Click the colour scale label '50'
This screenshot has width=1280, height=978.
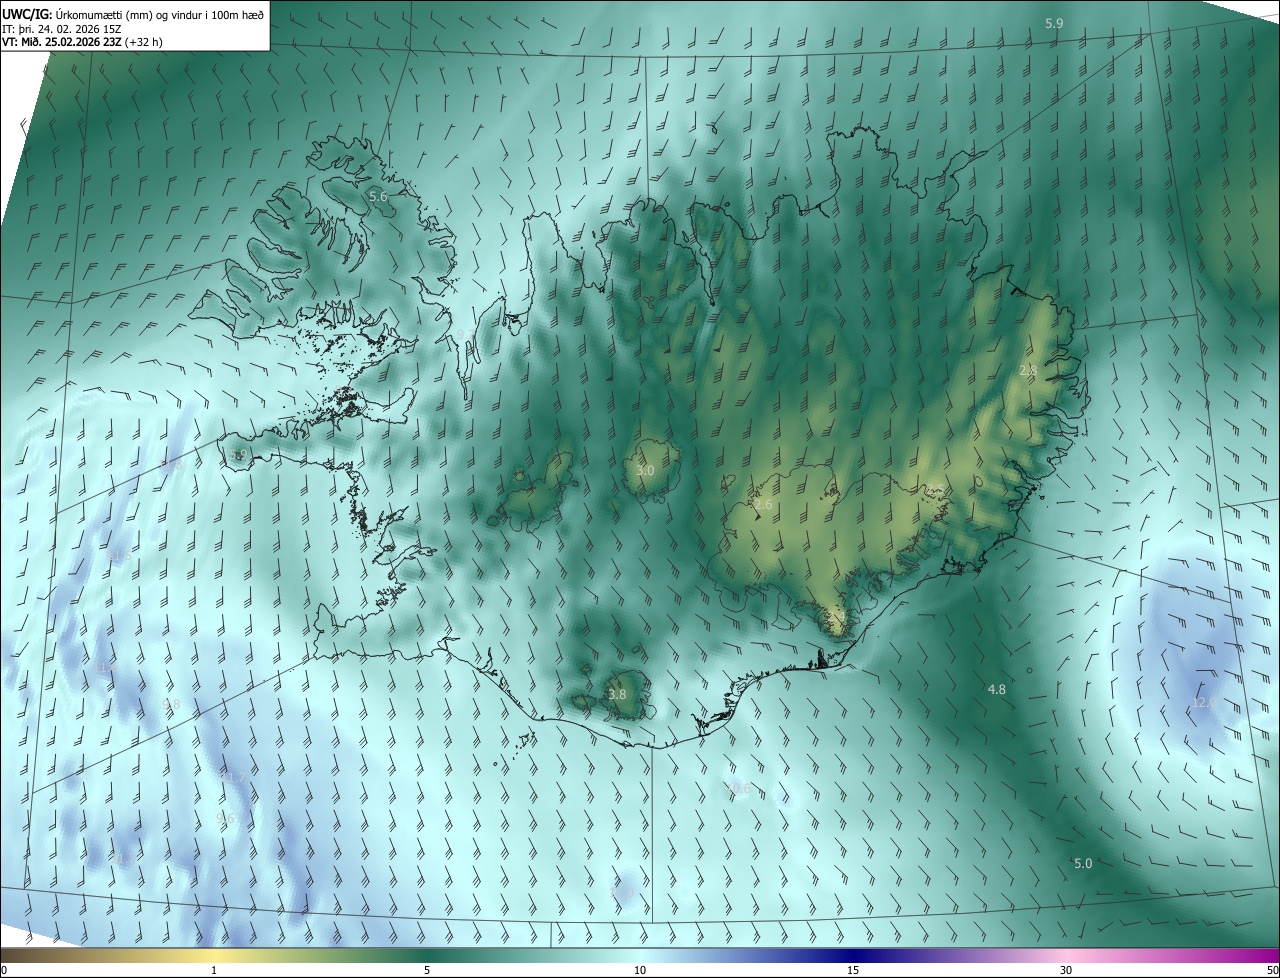click(x=1272, y=970)
